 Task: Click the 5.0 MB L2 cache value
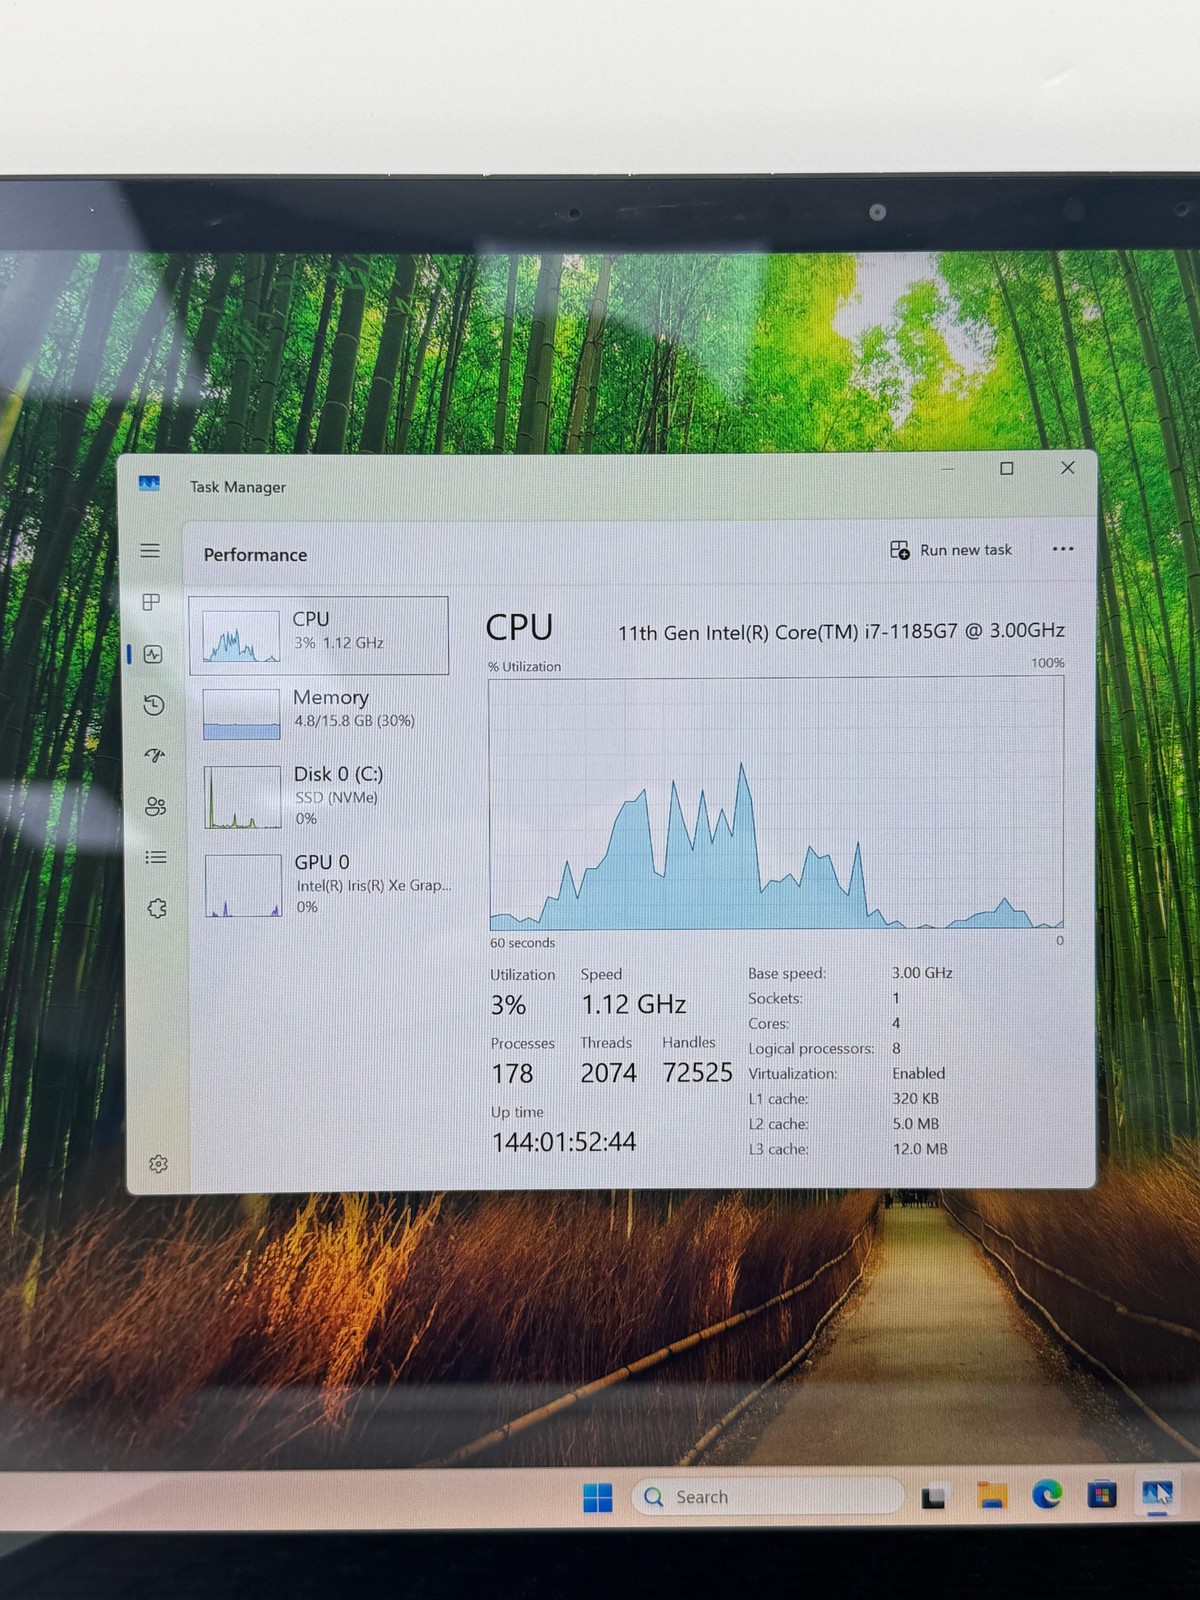[915, 1124]
